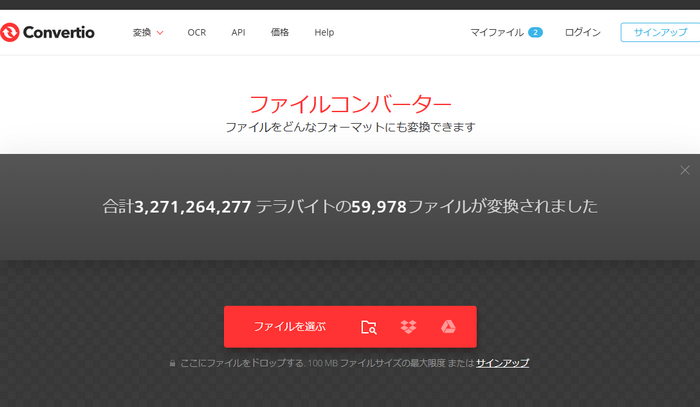This screenshot has height=407, width=700.
Task: Open the 変換 dropdown menu
Action: pos(148,33)
